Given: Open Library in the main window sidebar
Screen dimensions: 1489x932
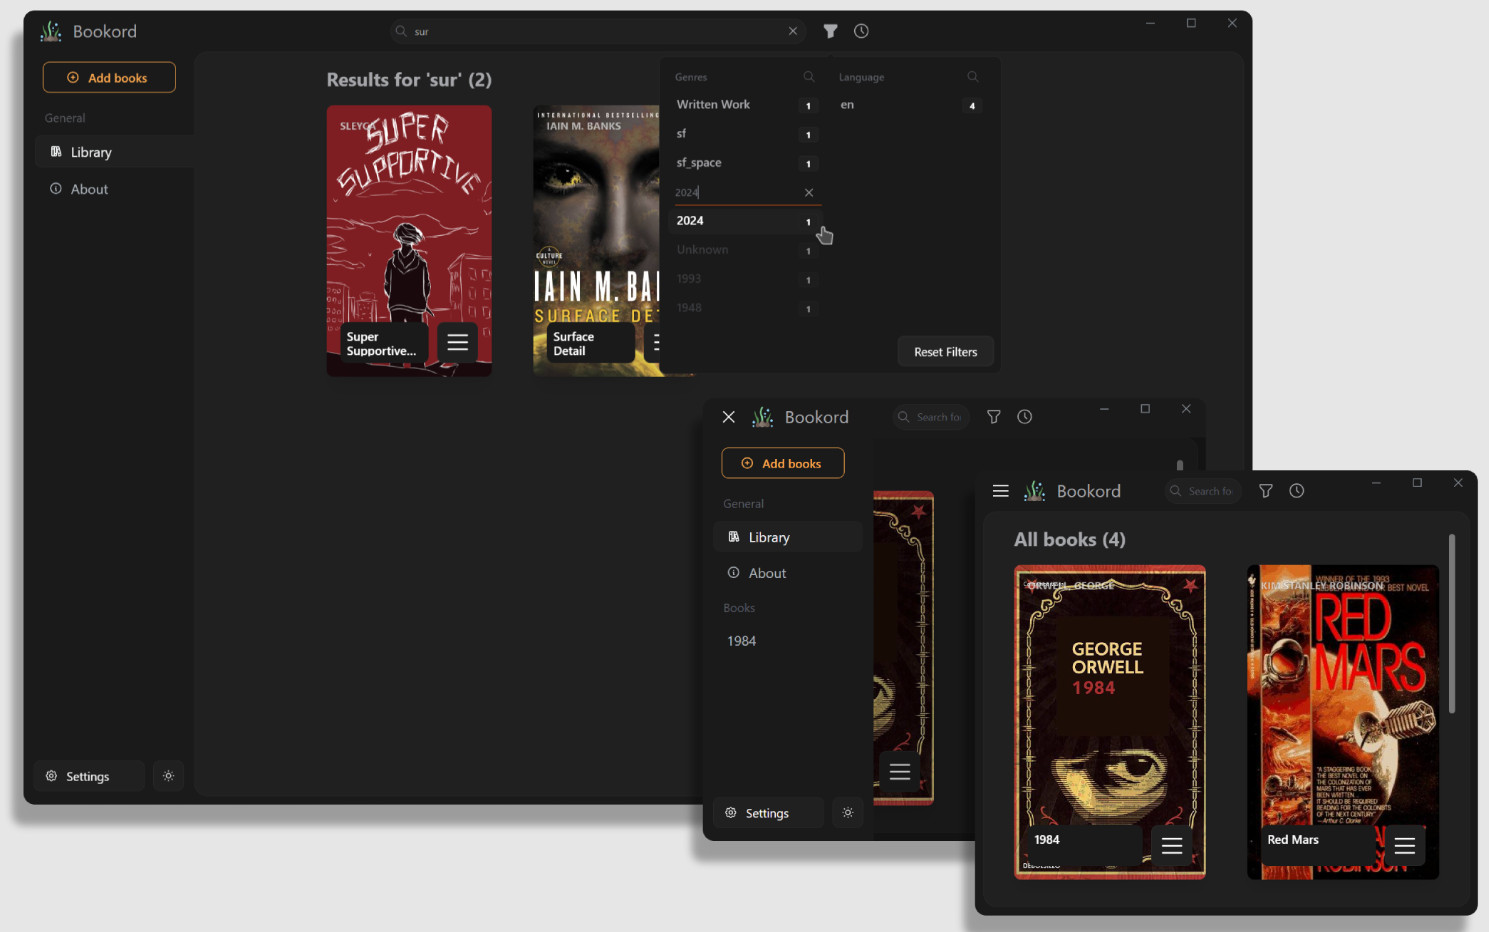Looking at the screenshot, I should click(x=113, y=152).
